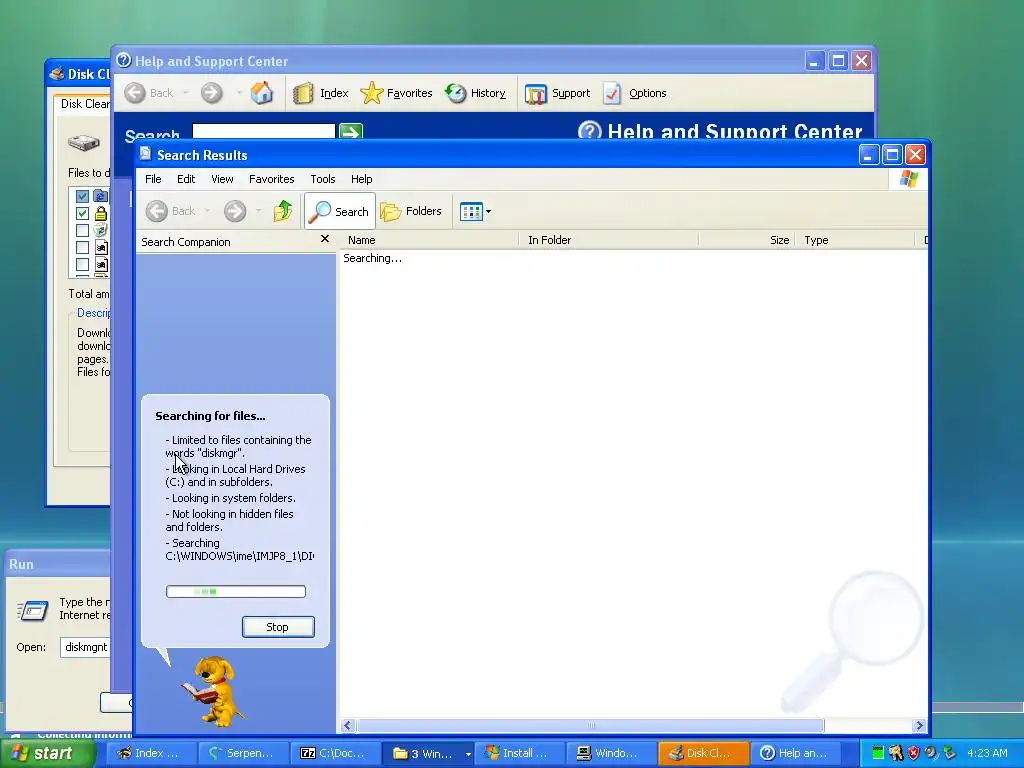Screen dimensions: 1024x768
Task: Close the Search Companion pane
Action: tap(325, 239)
